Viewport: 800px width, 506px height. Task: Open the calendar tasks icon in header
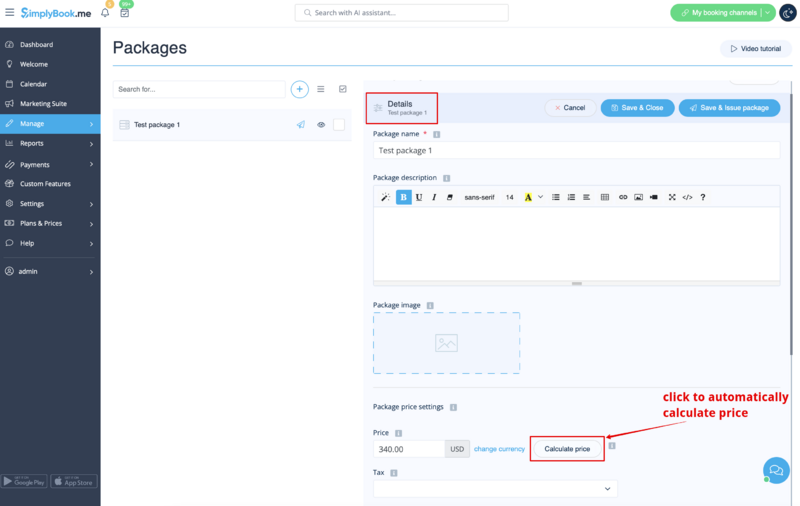(124, 13)
